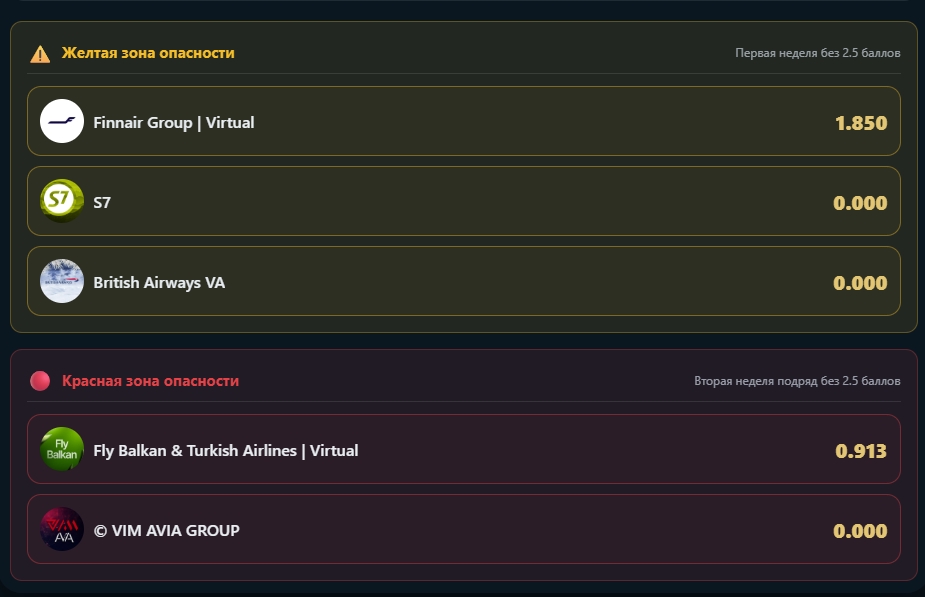Screen dimensions: 925x597
Task: Open the © VIM AVIA GROUP name link
Action: (x=166, y=531)
